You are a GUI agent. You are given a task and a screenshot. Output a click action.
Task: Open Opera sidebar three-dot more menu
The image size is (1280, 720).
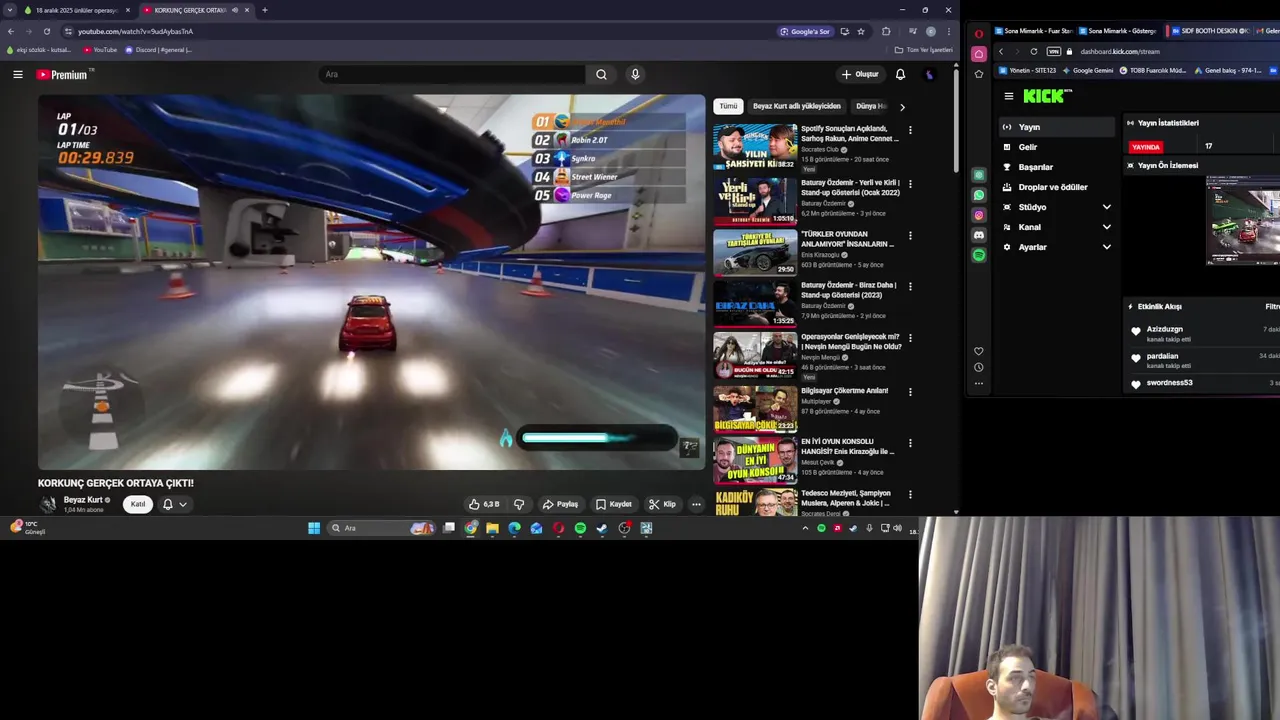pos(979,383)
